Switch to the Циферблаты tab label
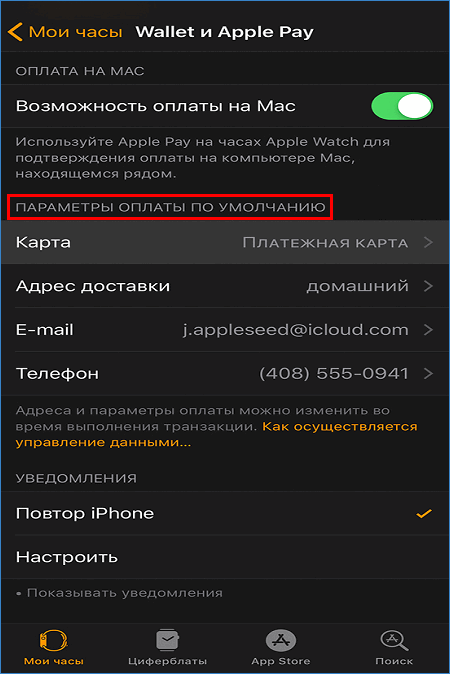This screenshot has width=450, height=674. coord(167,661)
